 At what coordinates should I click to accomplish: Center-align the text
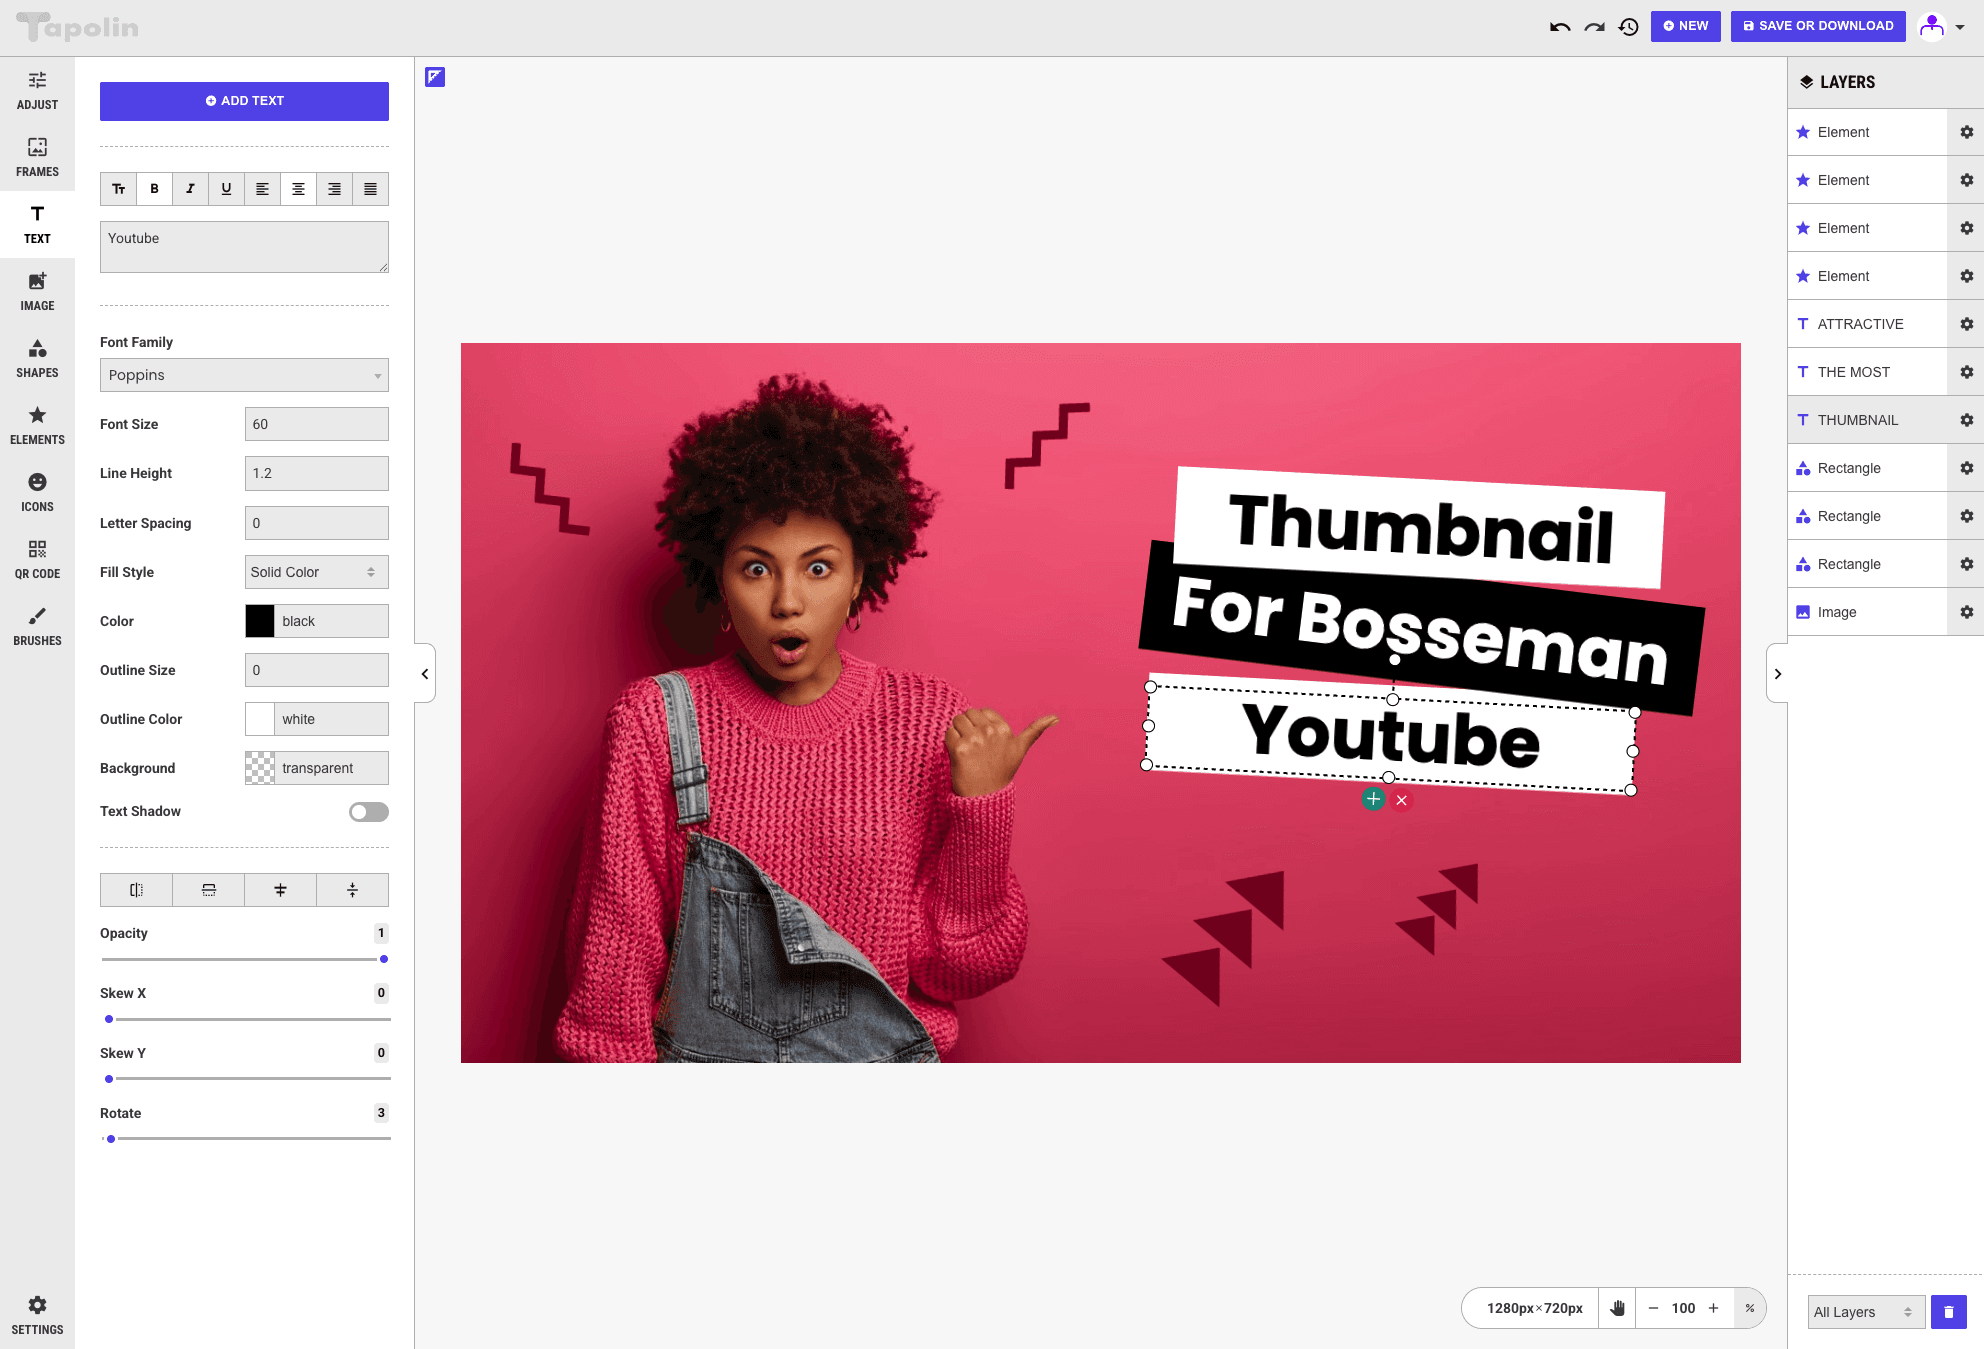coord(298,189)
